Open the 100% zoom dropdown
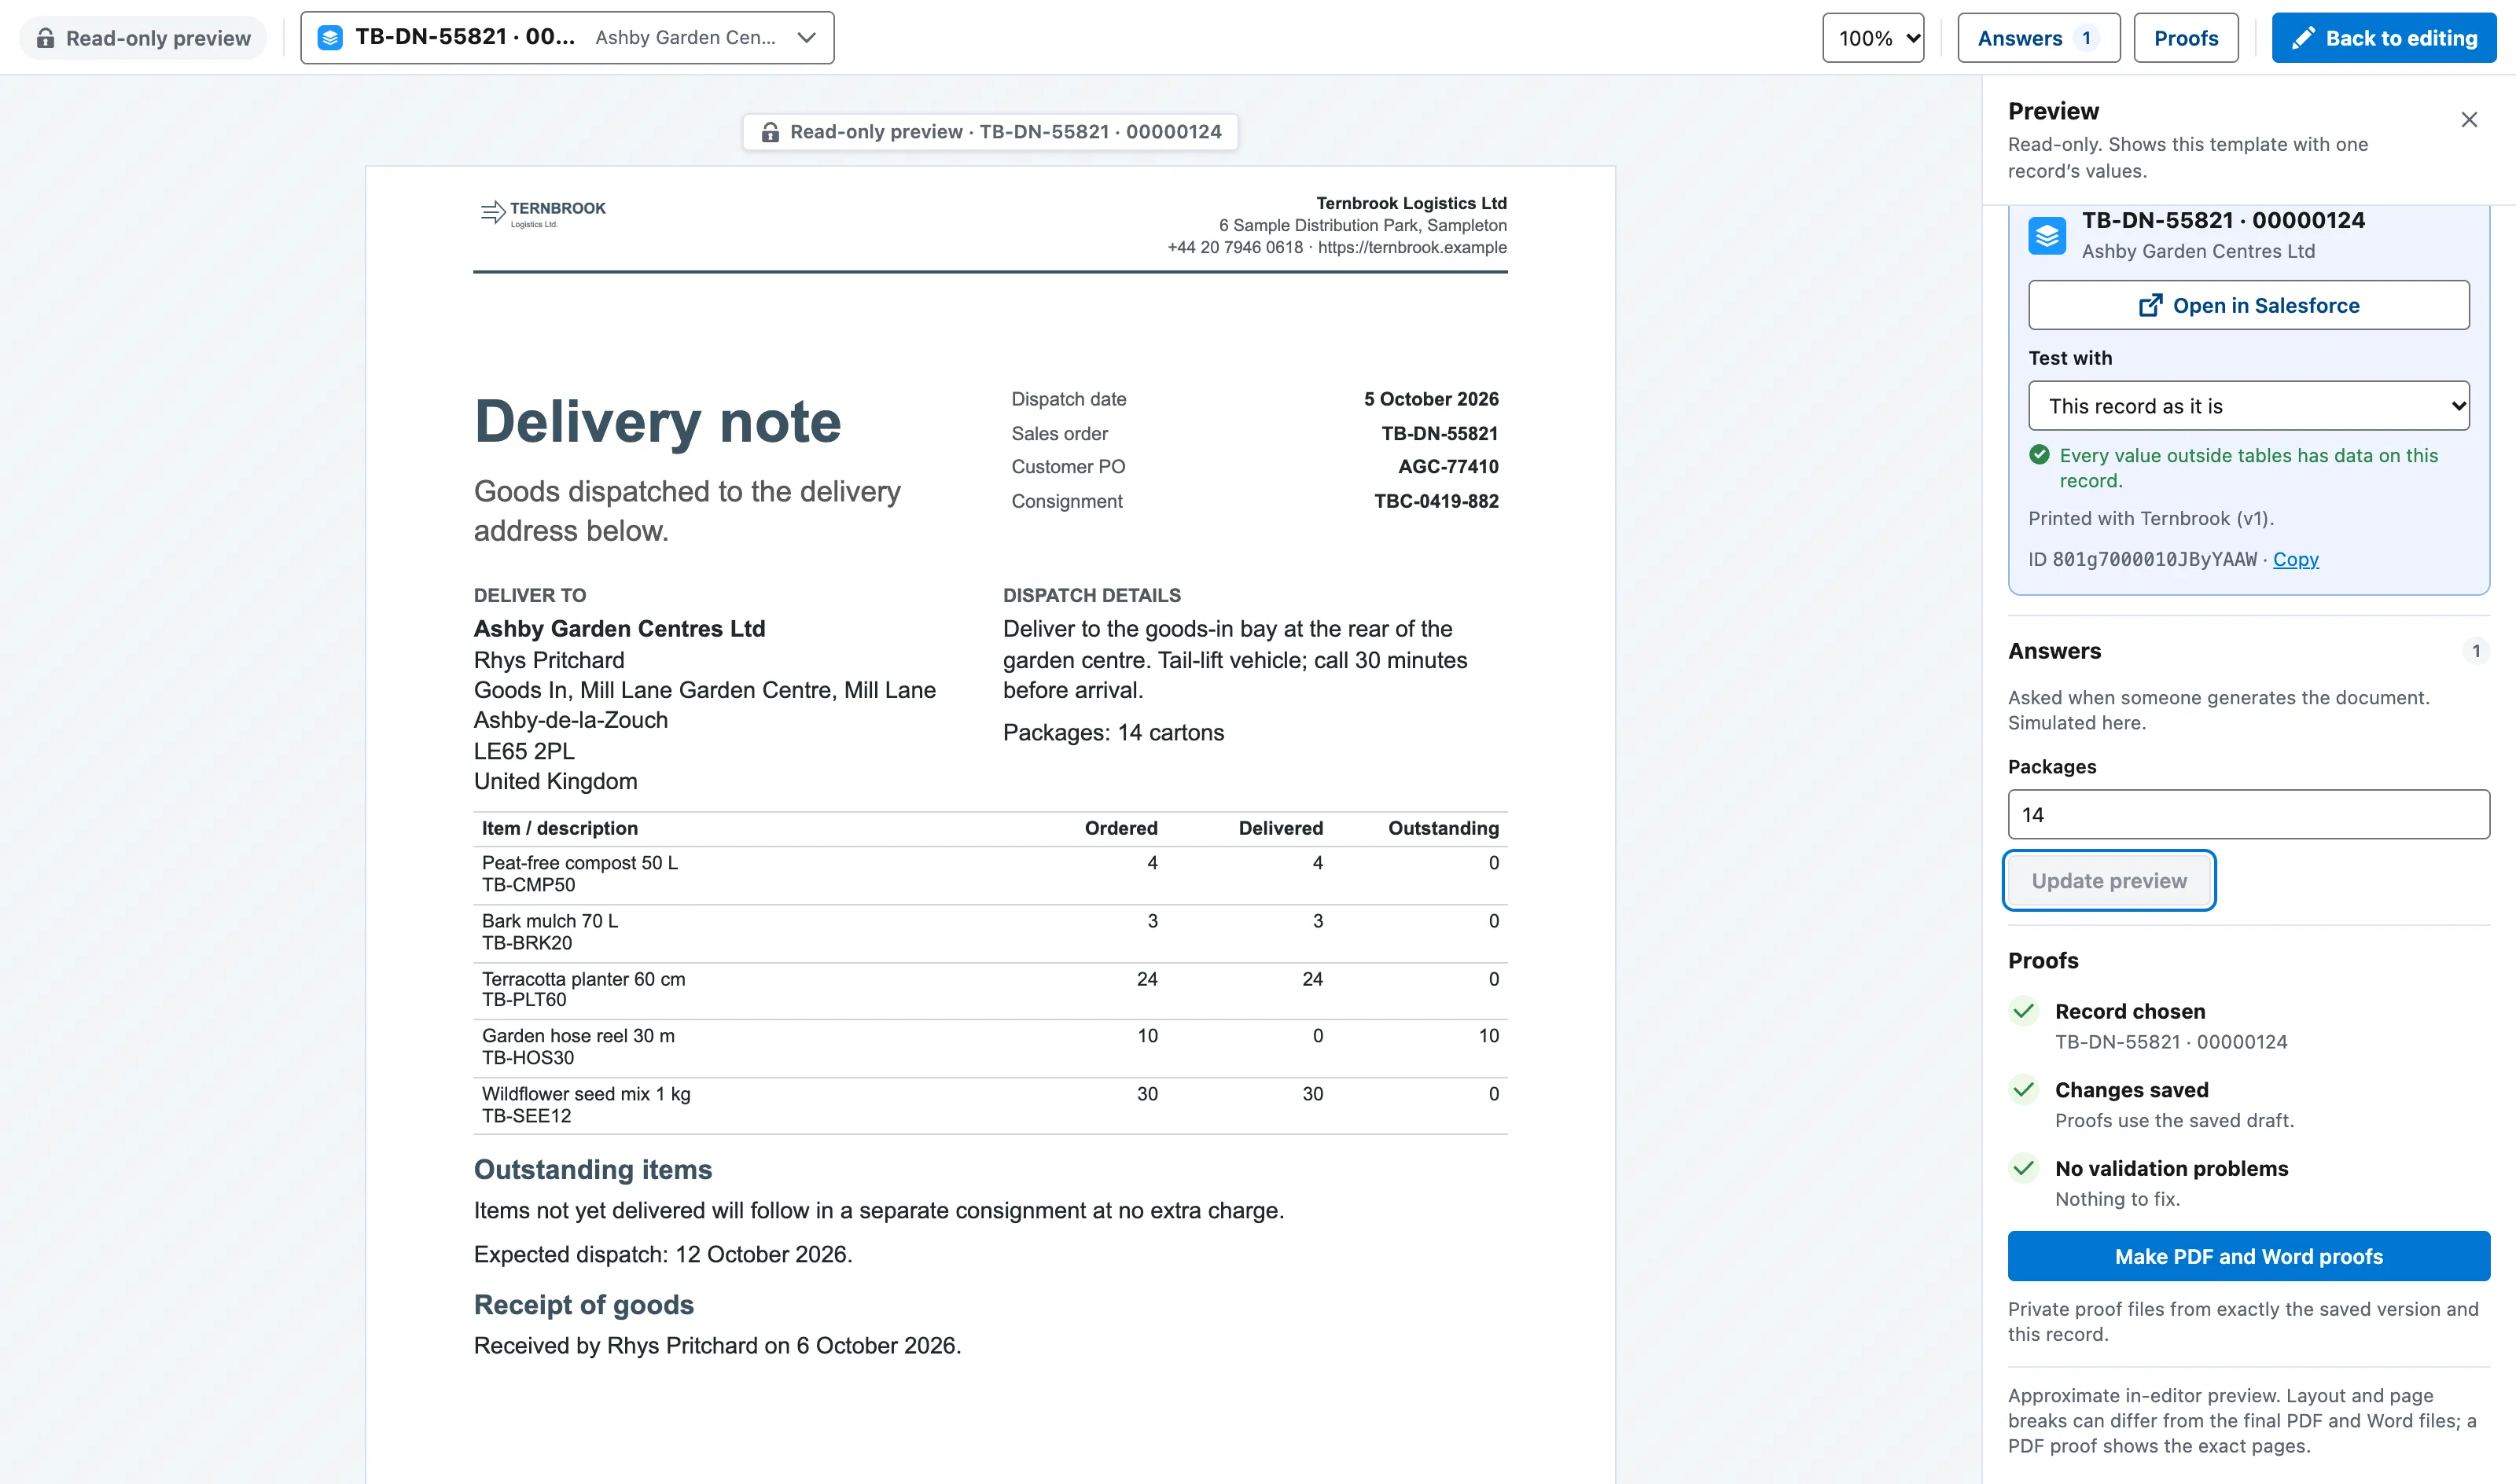The width and height of the screenshot is (2516, 1484). pyautogui.click(x=1873, y=38)
